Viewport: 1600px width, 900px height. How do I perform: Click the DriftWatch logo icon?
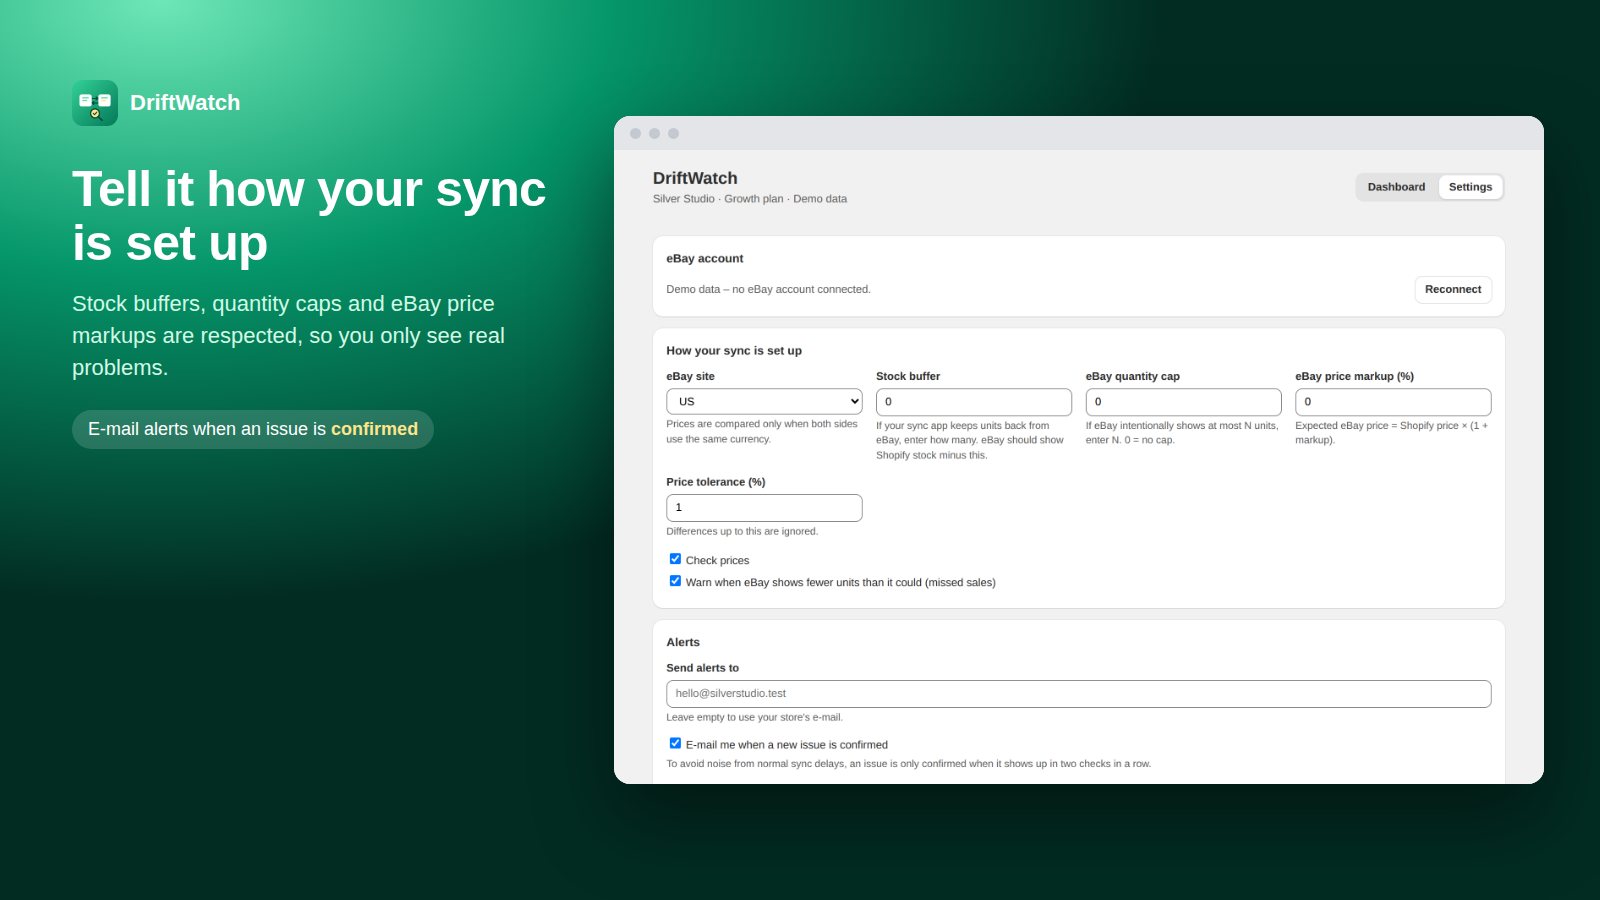pos(95,103)
